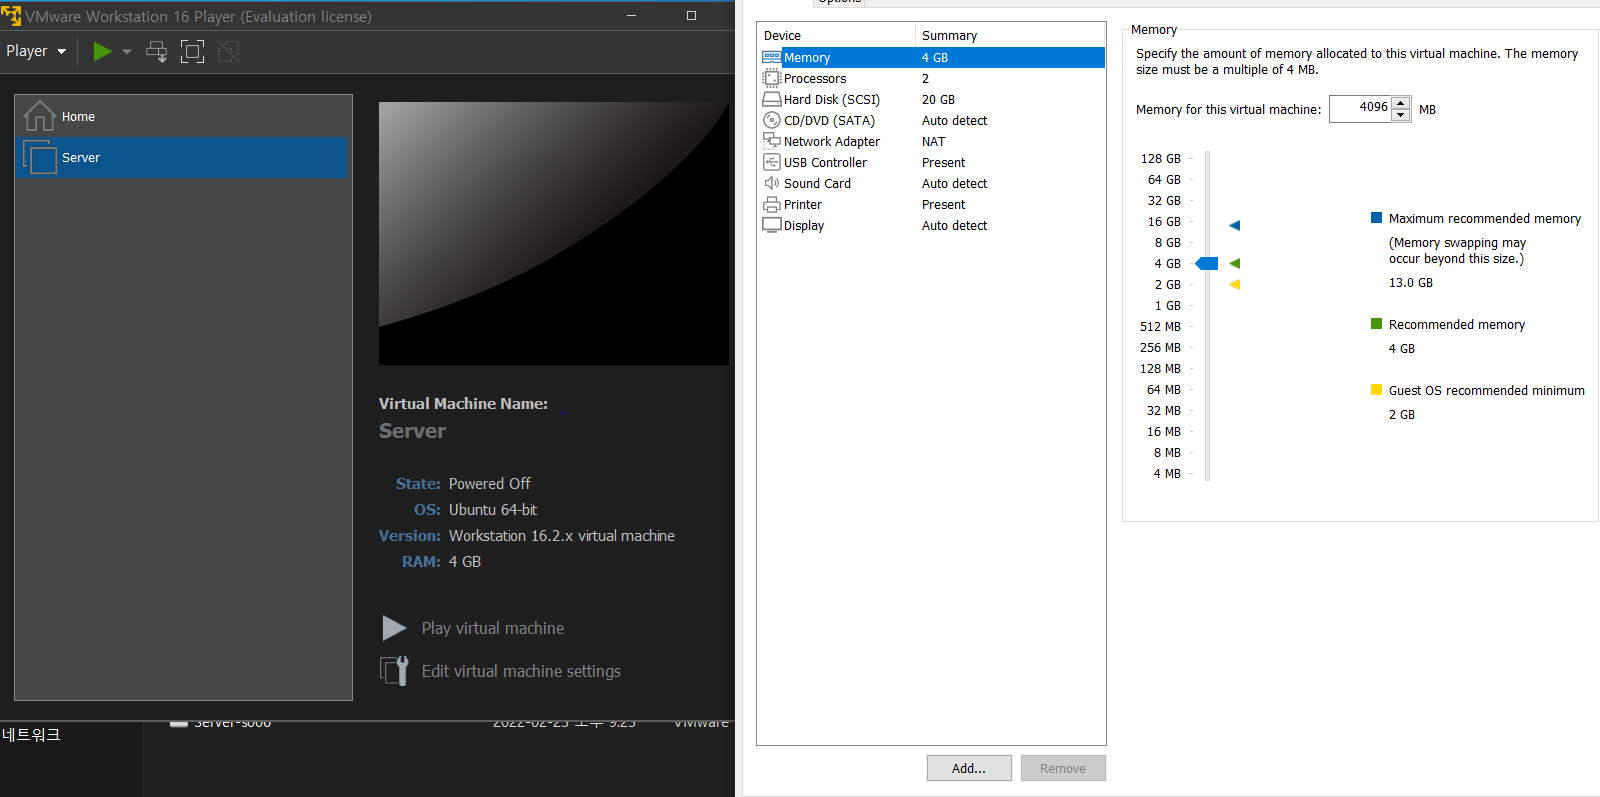The width and height of the screenshot is (1600, 797).
Task: Click the virtual machine preview thumbnail
Action: 554,233
